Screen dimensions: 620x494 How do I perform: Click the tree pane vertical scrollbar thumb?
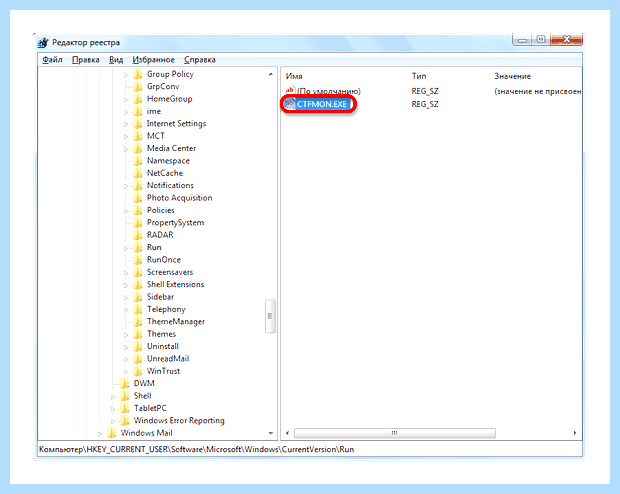[270, 316]
